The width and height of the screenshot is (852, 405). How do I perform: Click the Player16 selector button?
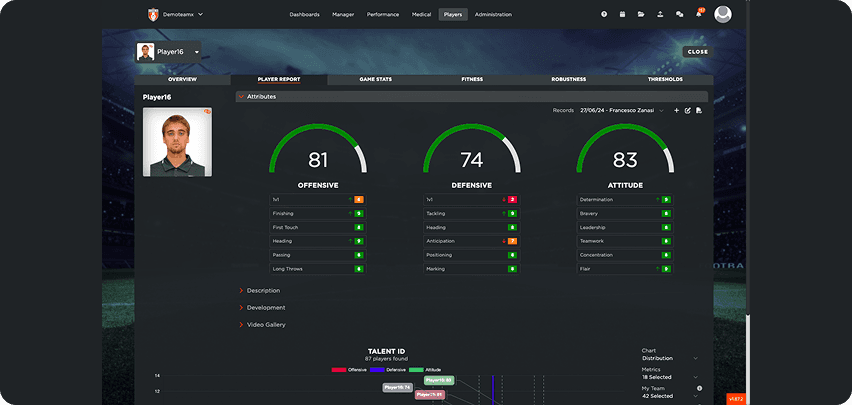pyautogui.click(x=168, y=52)
